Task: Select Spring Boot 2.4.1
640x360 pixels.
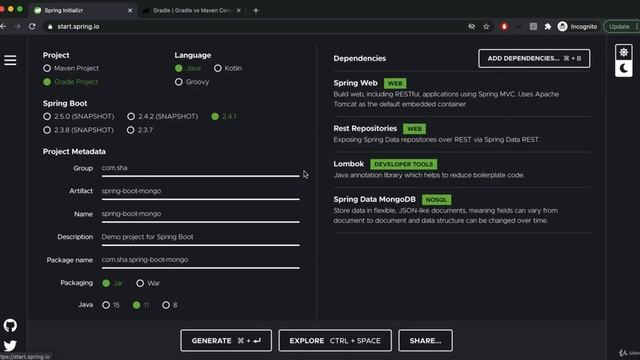Action: click(215, 116)
